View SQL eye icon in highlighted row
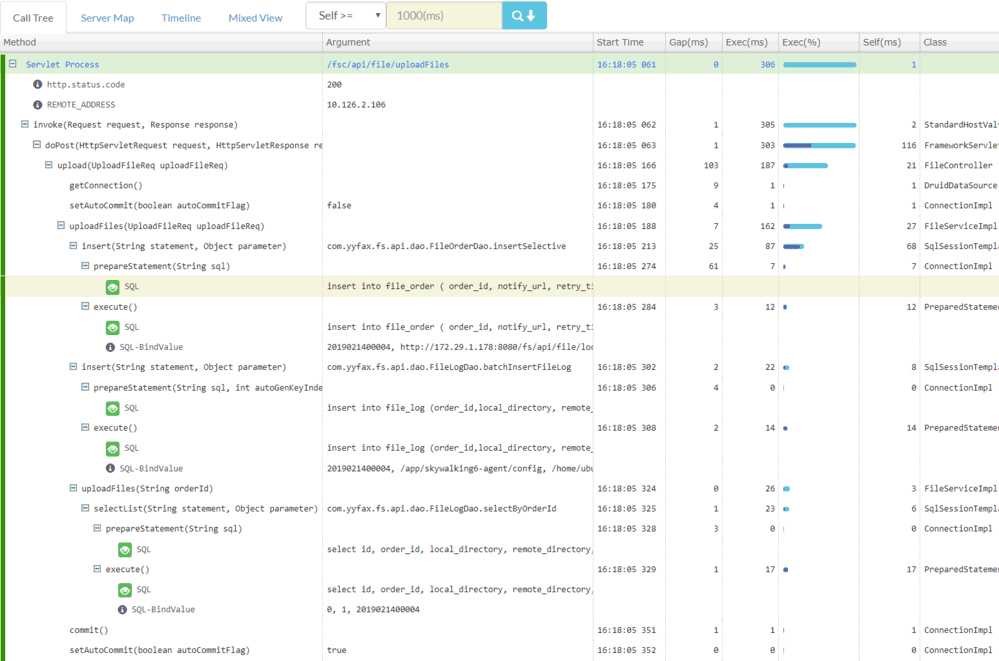999x661 pixels. point(113,287)
